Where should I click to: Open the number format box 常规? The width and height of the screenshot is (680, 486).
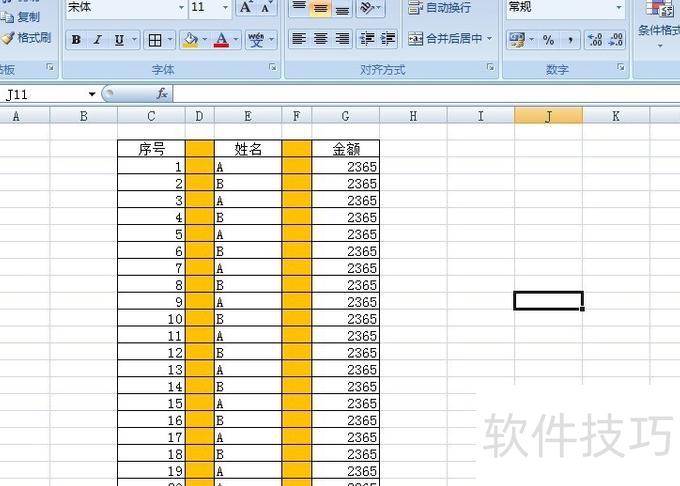point(565,7)
